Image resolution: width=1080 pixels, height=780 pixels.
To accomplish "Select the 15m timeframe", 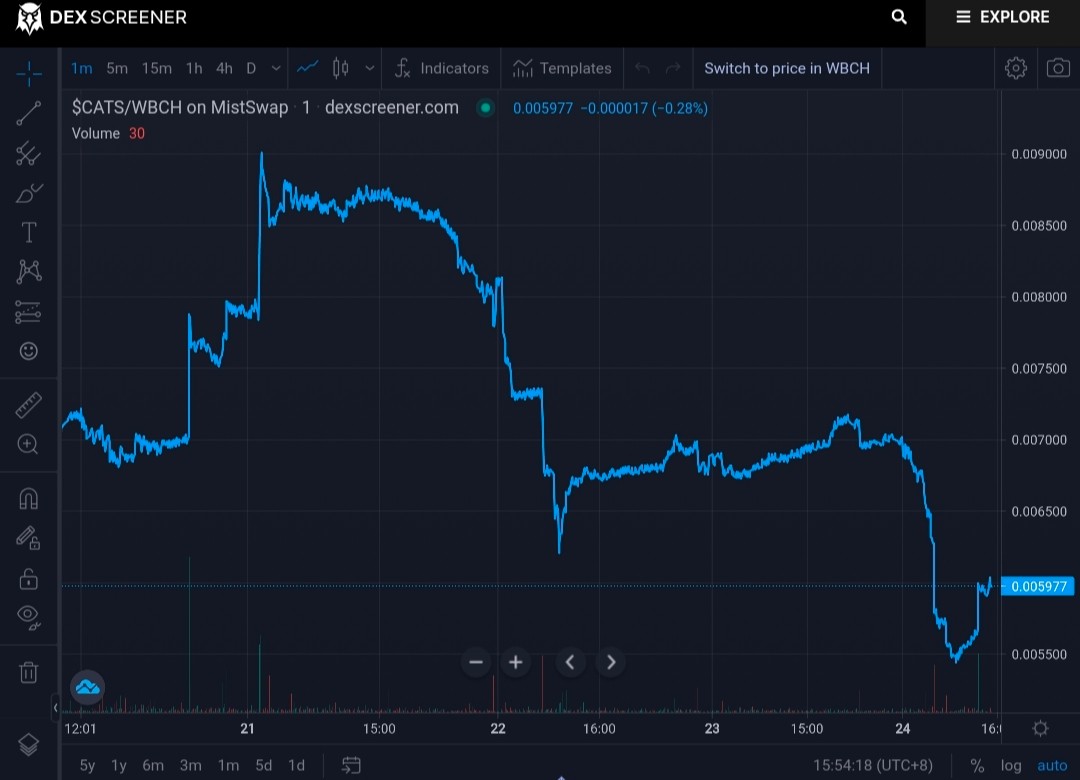I will [156, 68].
